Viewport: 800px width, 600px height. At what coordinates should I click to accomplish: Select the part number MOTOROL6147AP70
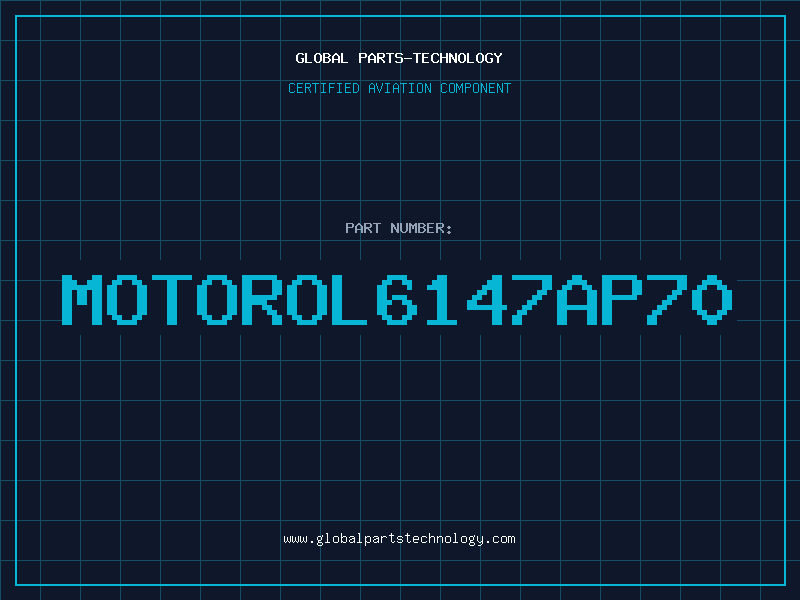tap(397, 300)
